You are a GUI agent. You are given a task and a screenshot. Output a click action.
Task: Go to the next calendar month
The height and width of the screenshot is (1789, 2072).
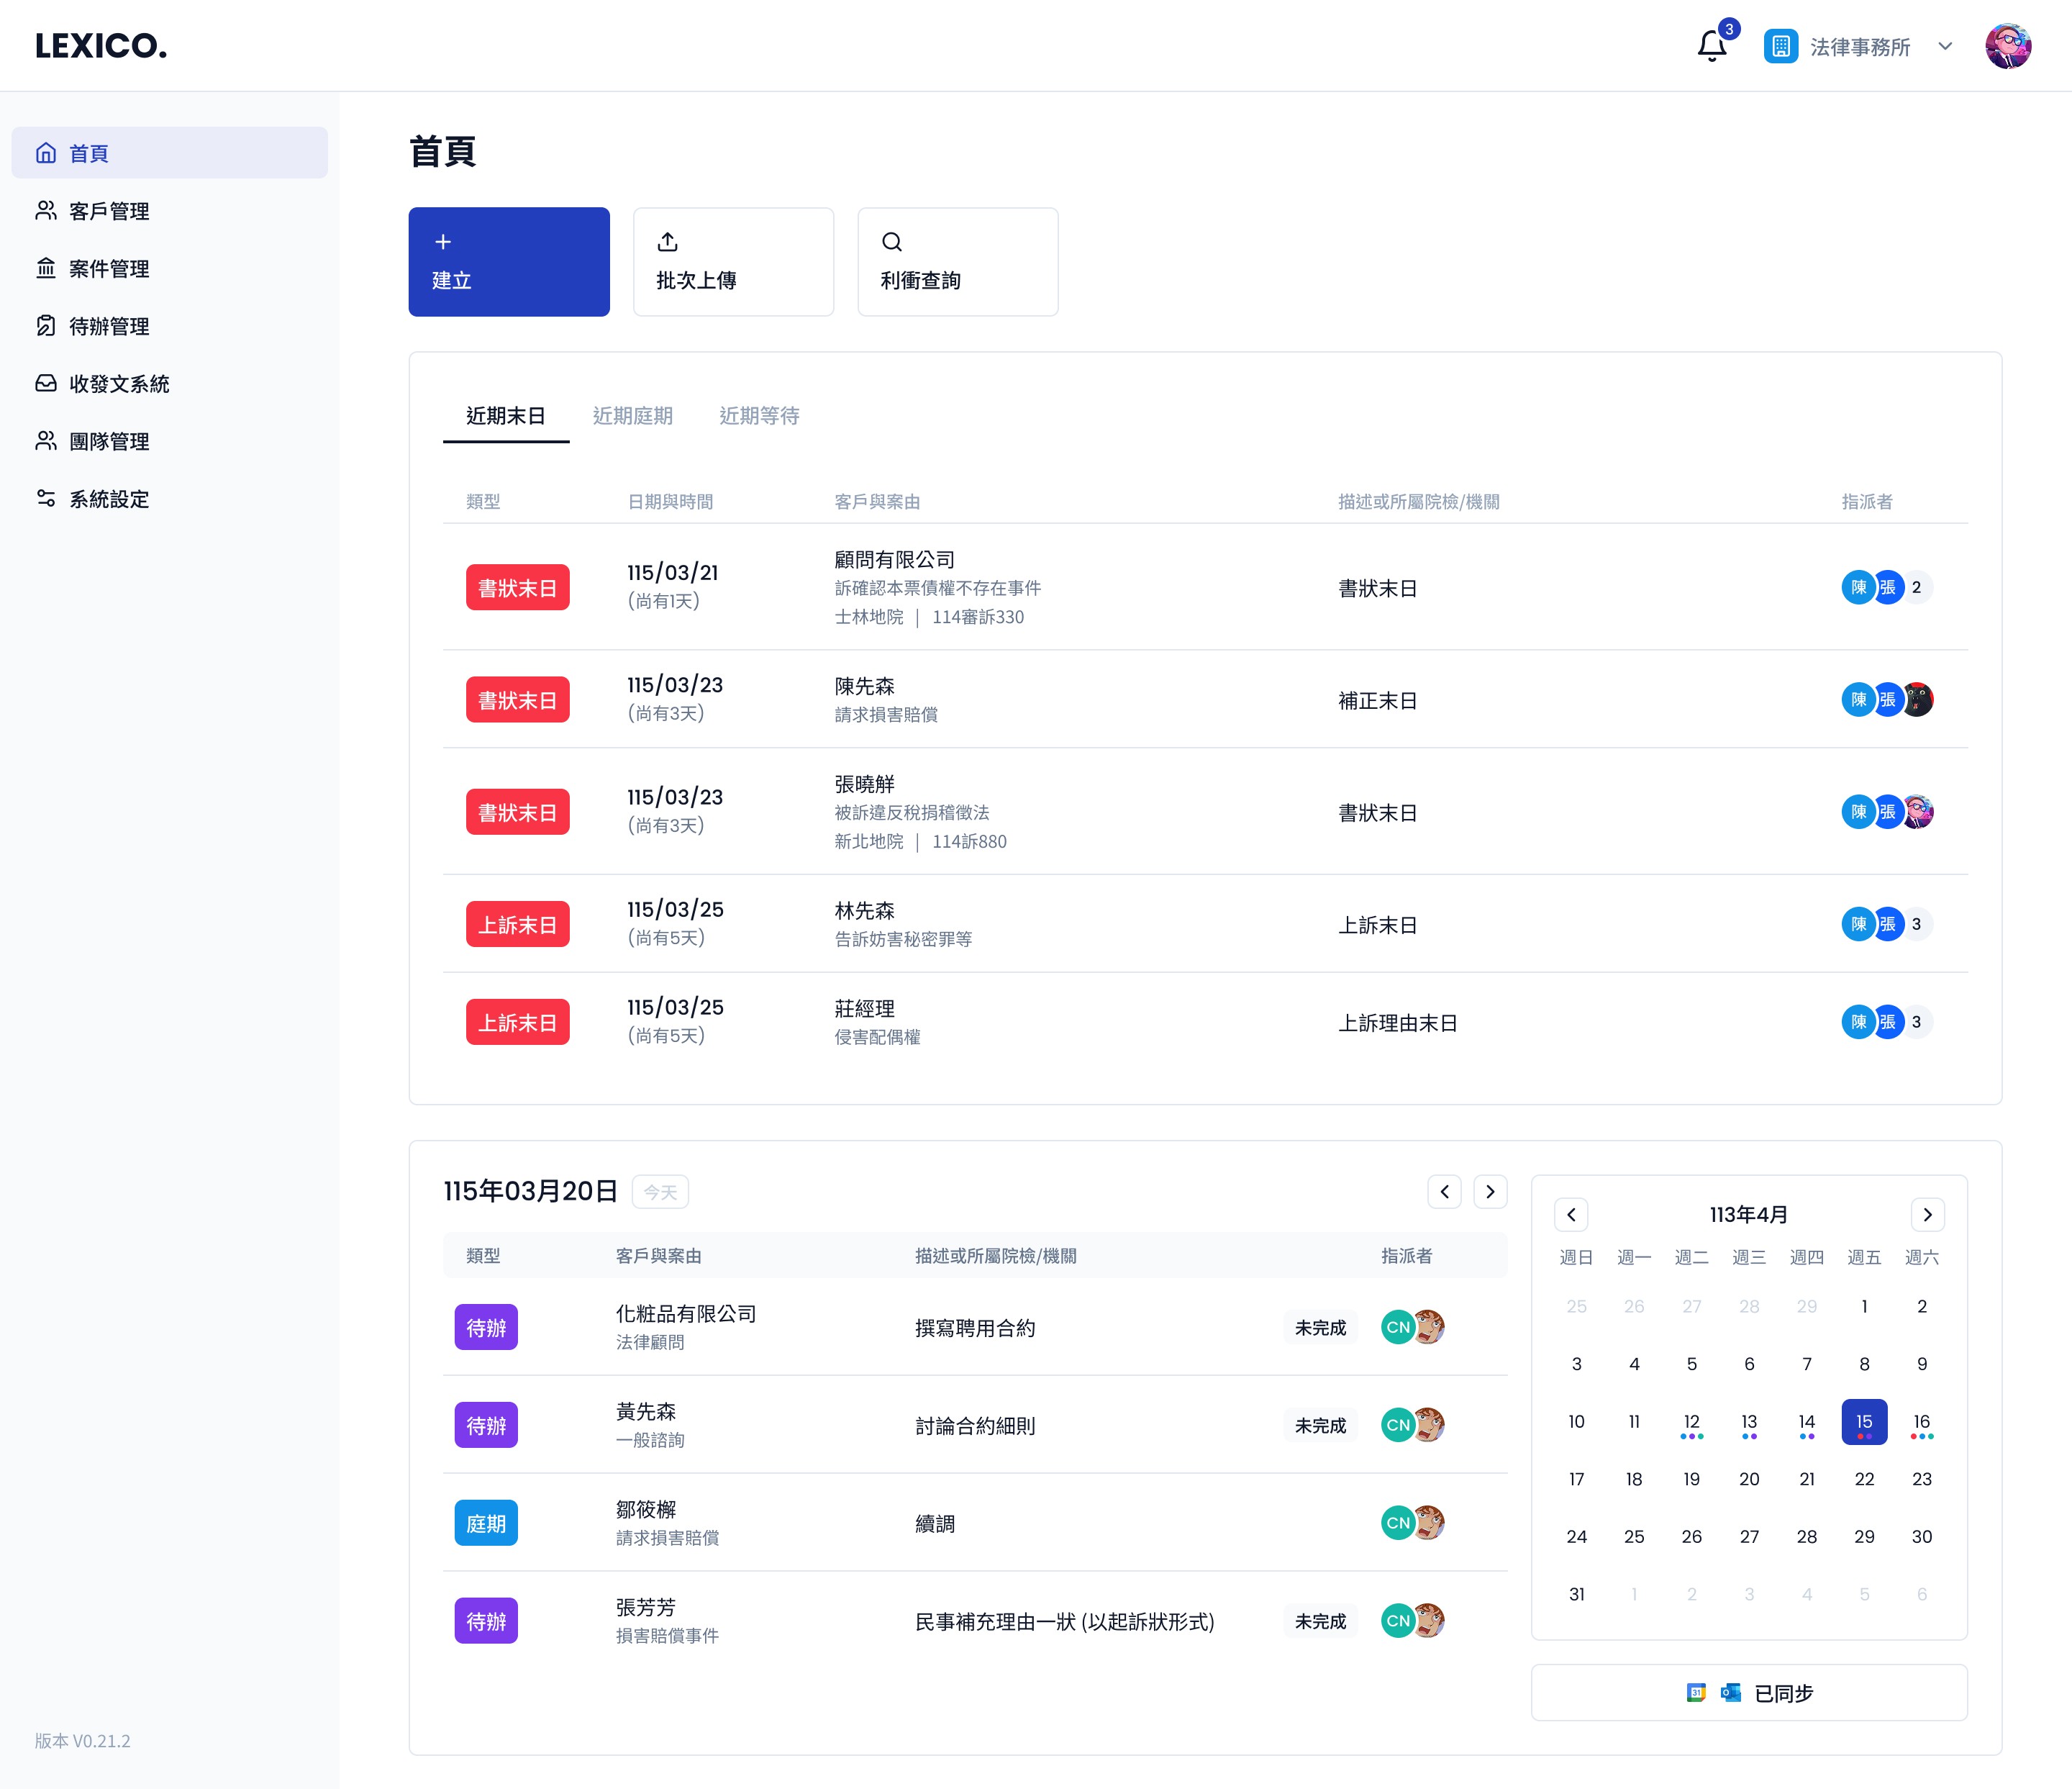click(x=1927, y=1214)
